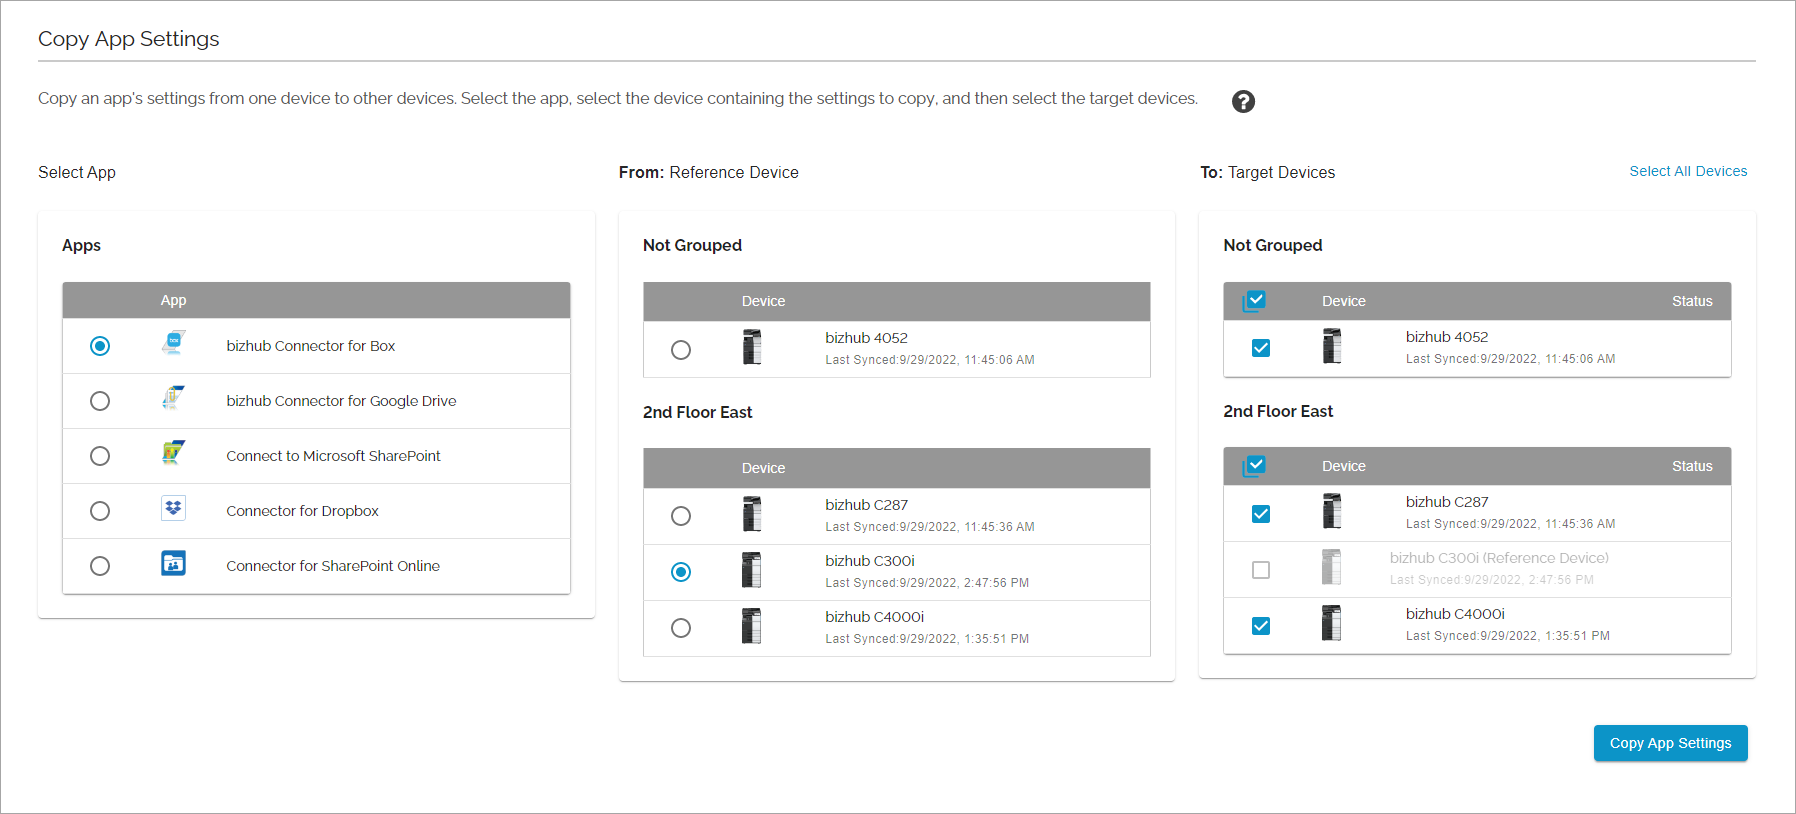The image size is (1796, 814).
Task: Select Connector for SharePoint Online radio button
Action: pos(100,566)
